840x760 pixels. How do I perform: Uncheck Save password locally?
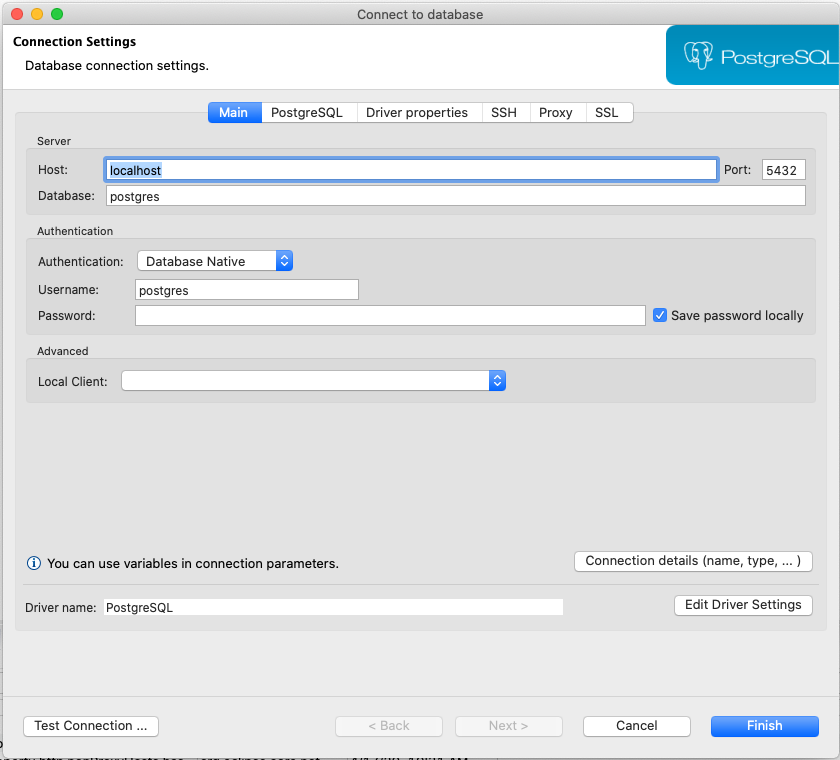click(x=660, y=315)
